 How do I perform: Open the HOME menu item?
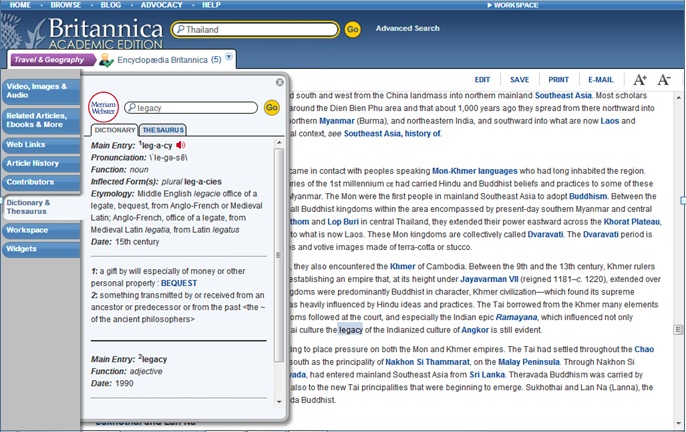coord(20,5)
